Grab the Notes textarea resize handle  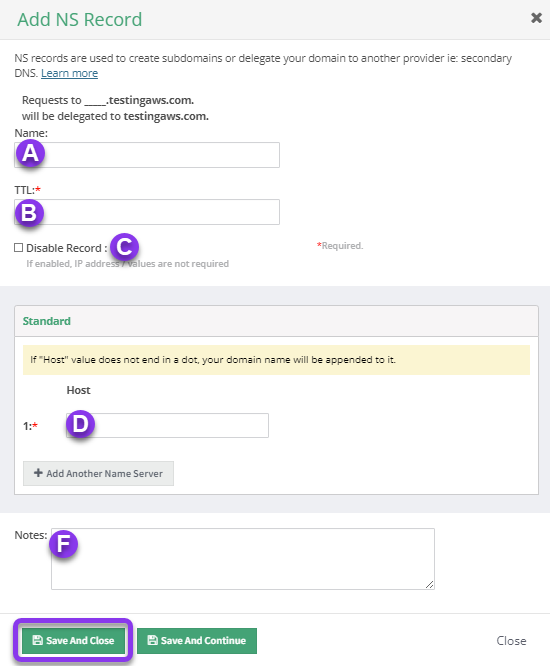click(429, 584)
